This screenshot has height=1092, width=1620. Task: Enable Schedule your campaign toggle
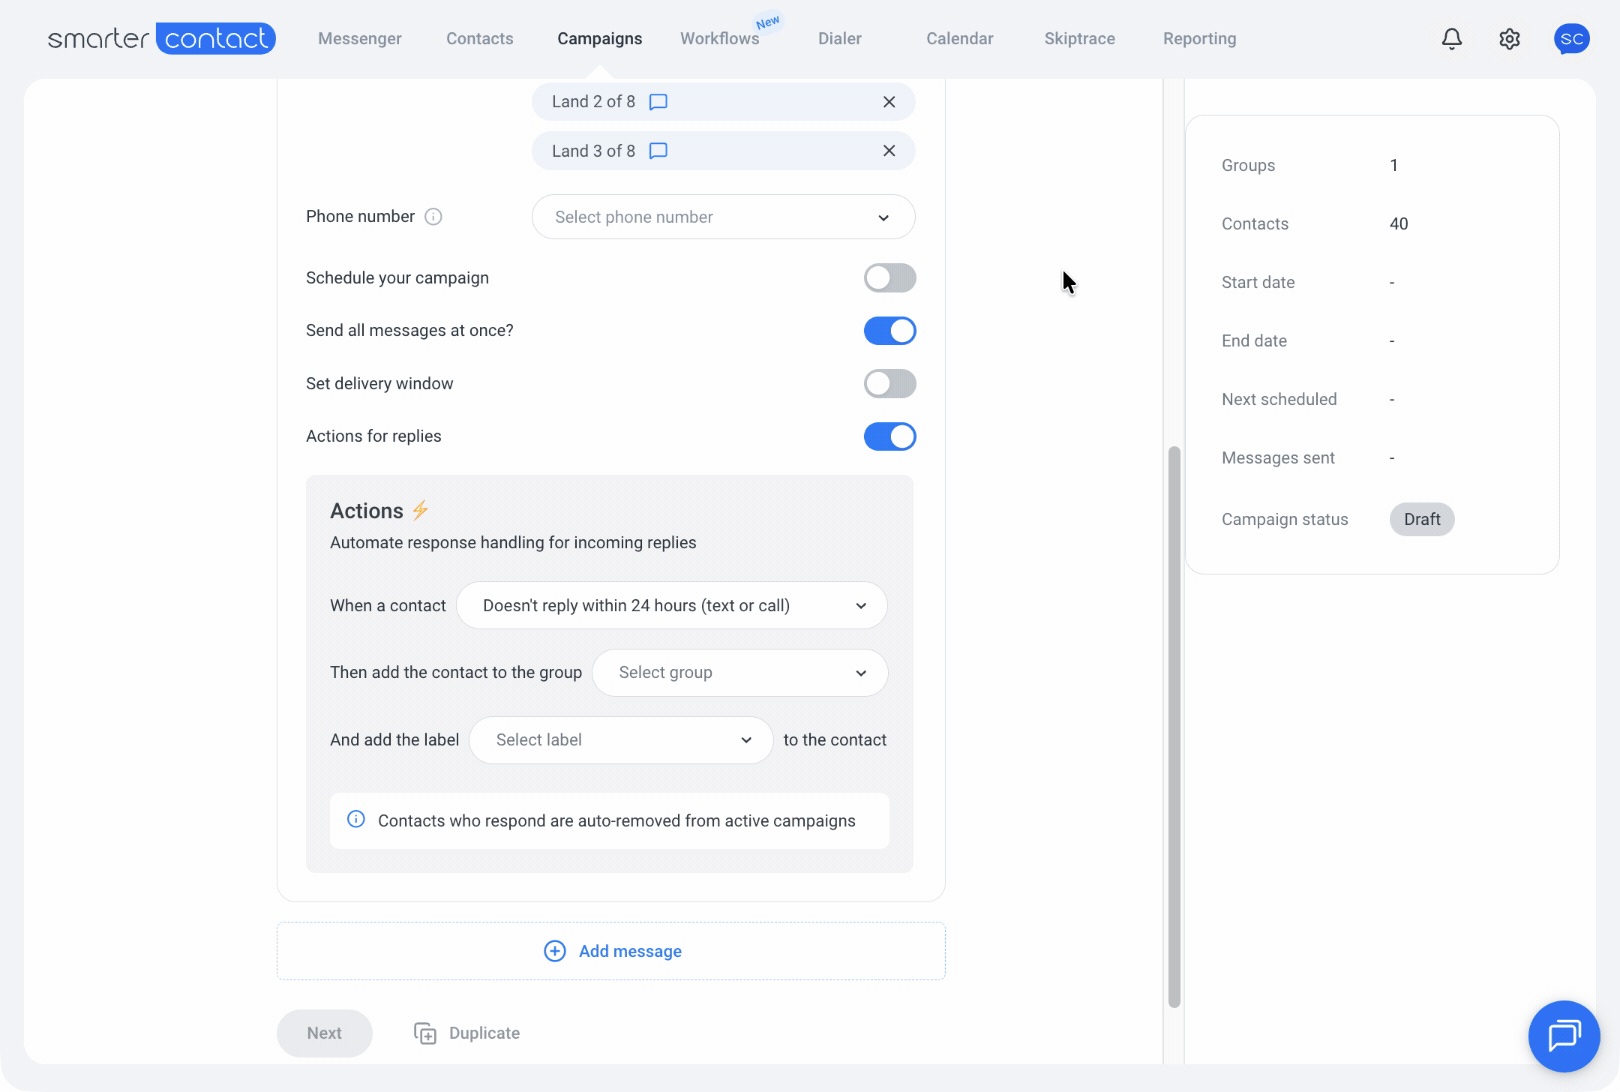click(x=889, y=278)
